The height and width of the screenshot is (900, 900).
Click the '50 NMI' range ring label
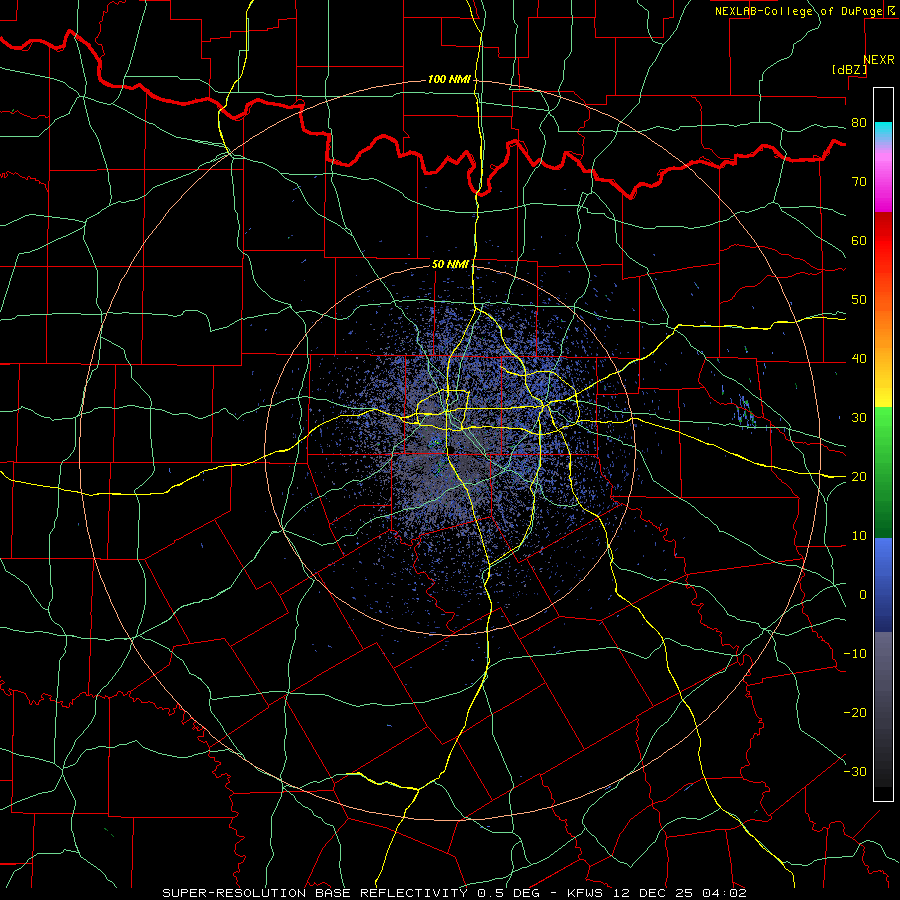451,264
